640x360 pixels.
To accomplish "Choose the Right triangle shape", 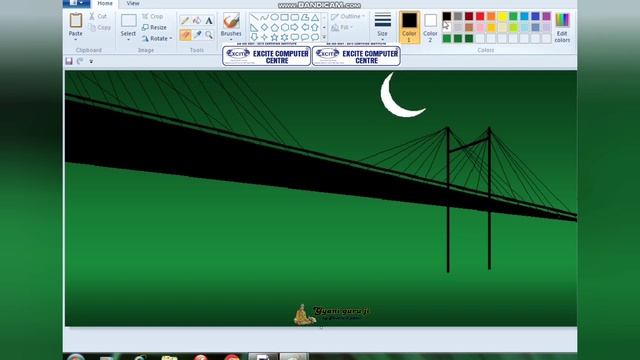I will click(254, 27).
